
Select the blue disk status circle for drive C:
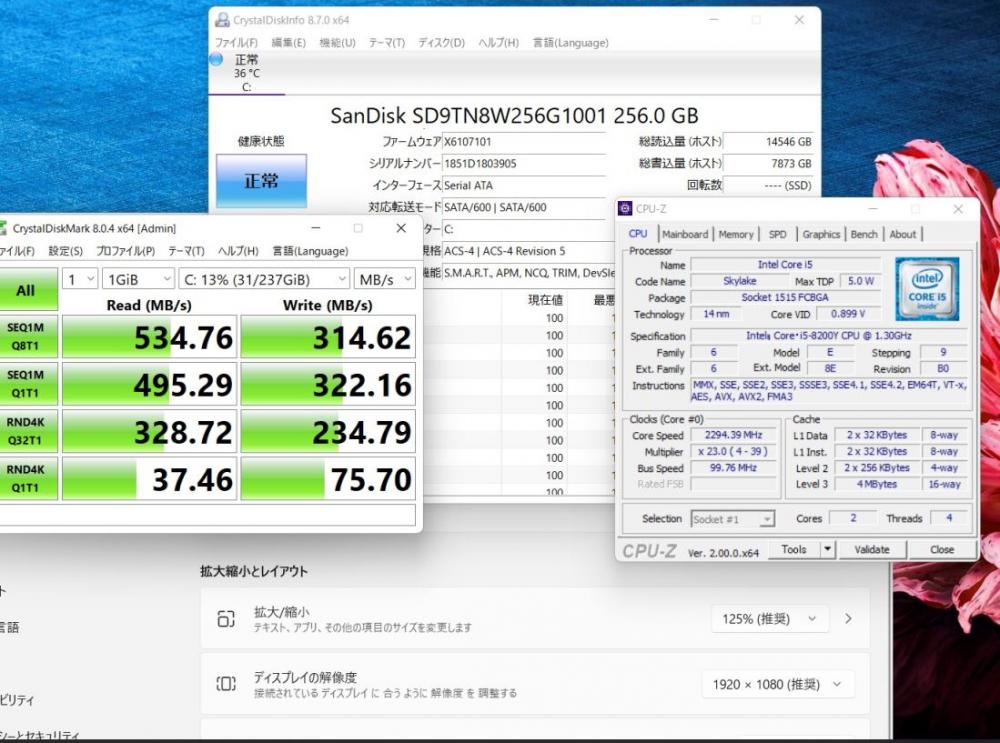[x=217, y=59]
